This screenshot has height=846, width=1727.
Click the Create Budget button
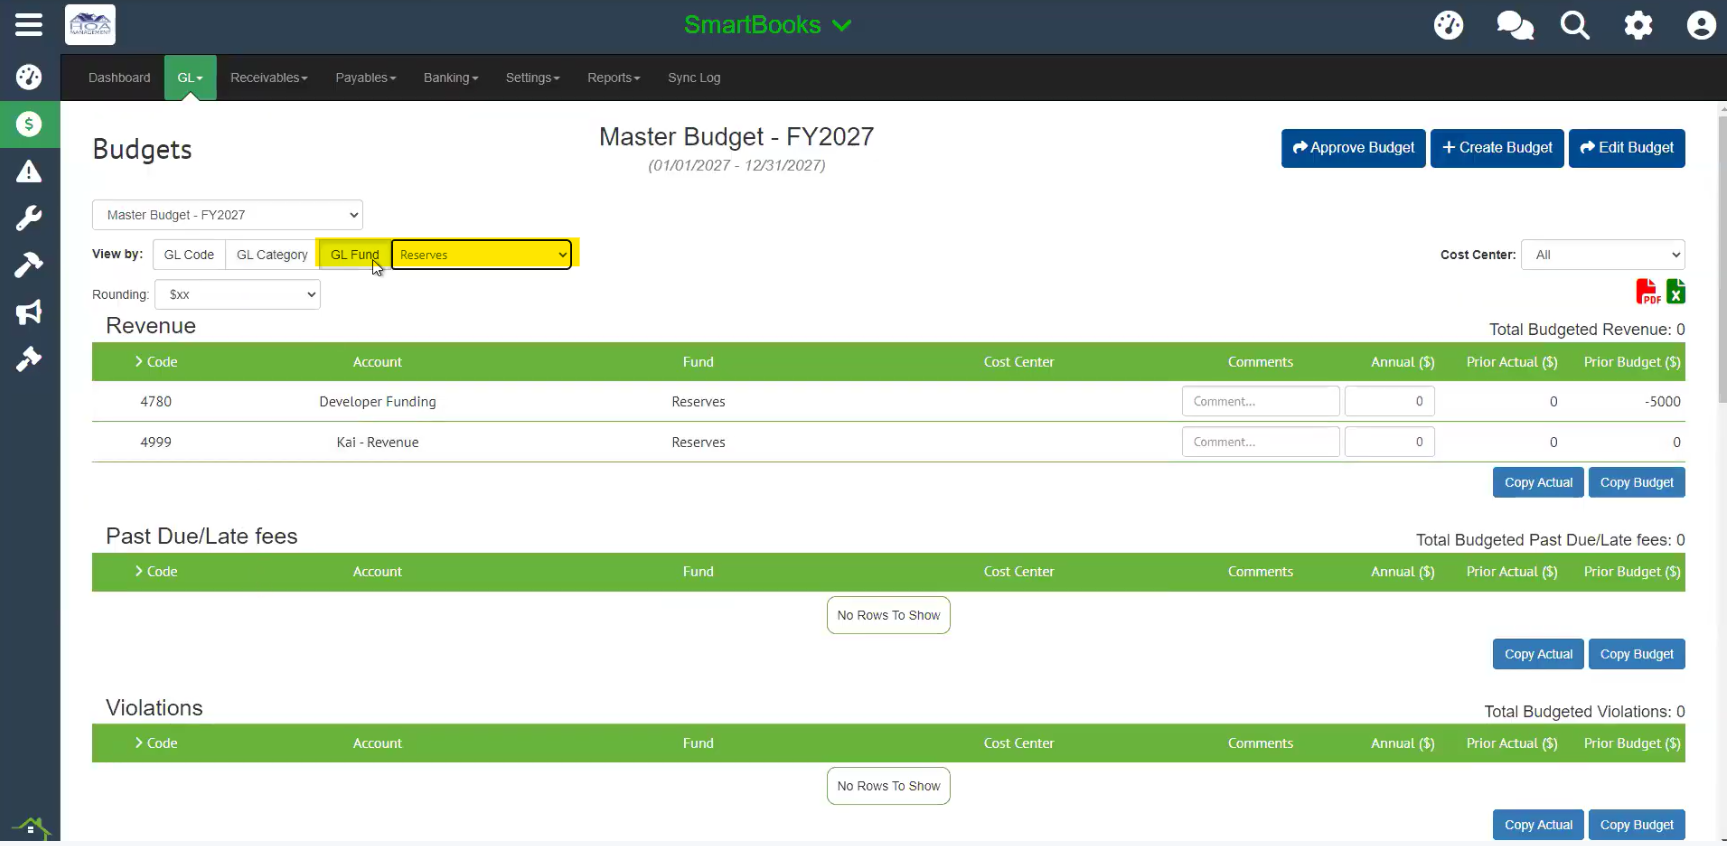click(1497, 148)
